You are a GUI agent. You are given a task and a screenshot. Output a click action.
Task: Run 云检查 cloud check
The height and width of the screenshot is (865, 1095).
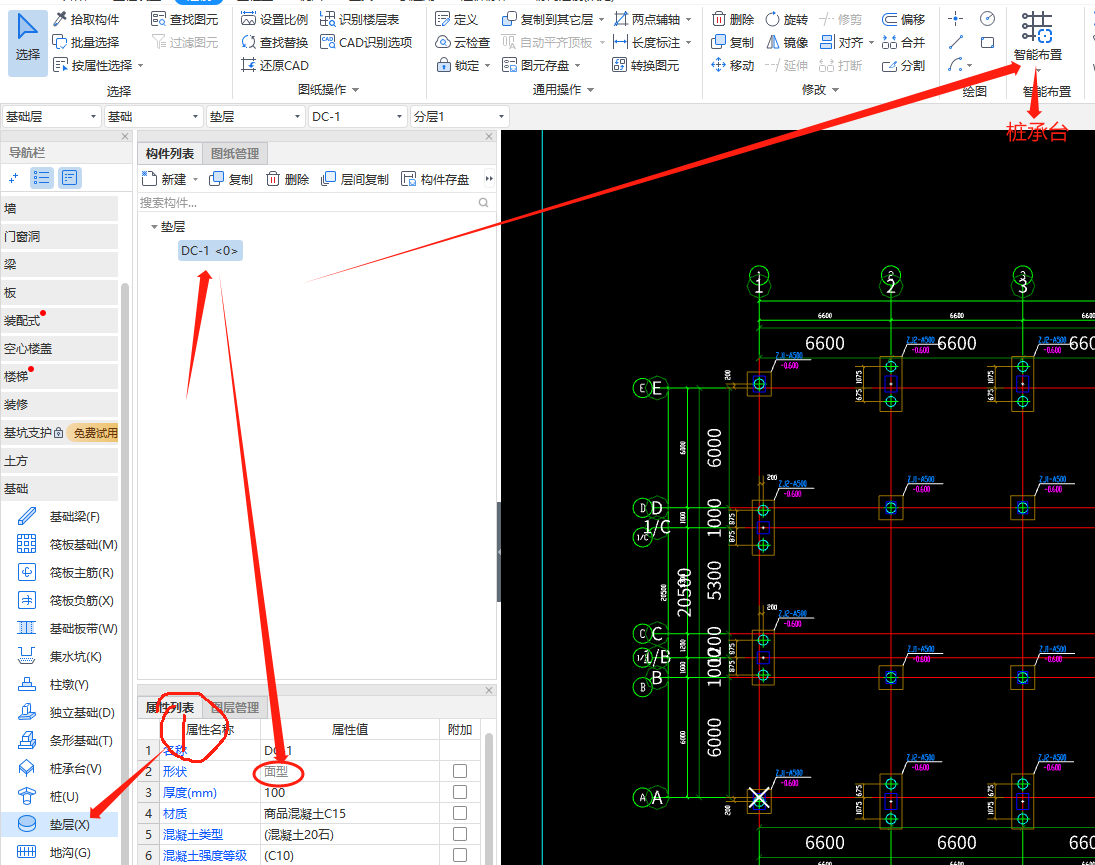tap(463, 43)
